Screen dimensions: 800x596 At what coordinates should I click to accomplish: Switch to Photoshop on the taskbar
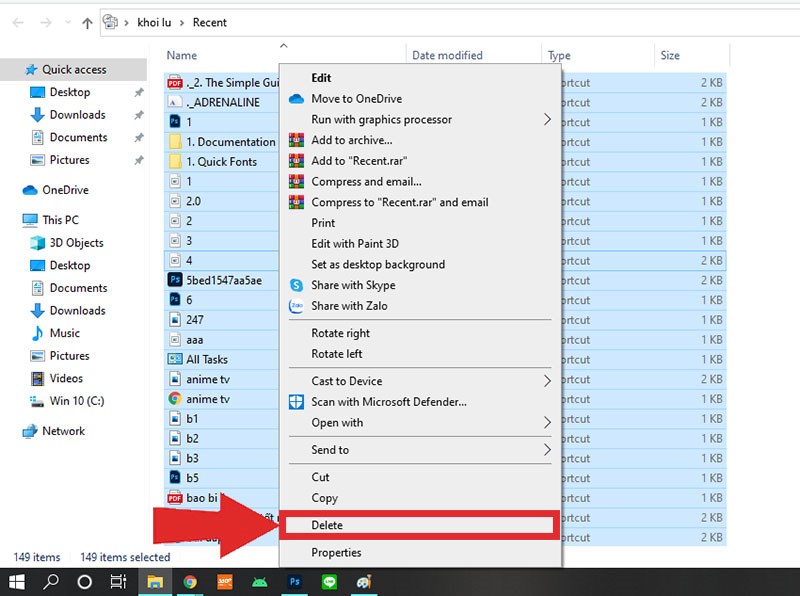pyautogui.click(x=294, y=582)
